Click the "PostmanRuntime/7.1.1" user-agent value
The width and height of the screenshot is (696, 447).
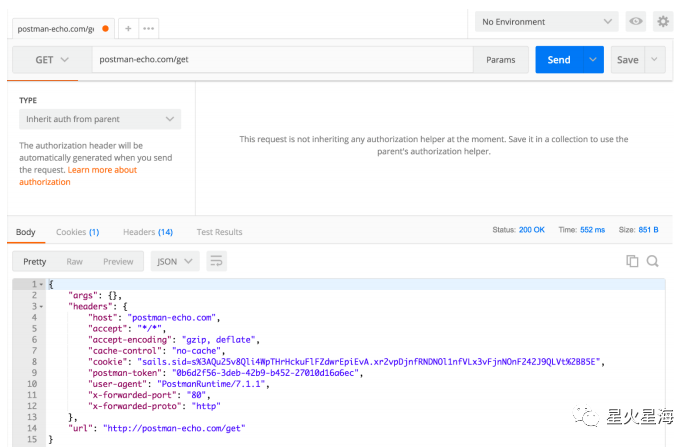point(211,384)
